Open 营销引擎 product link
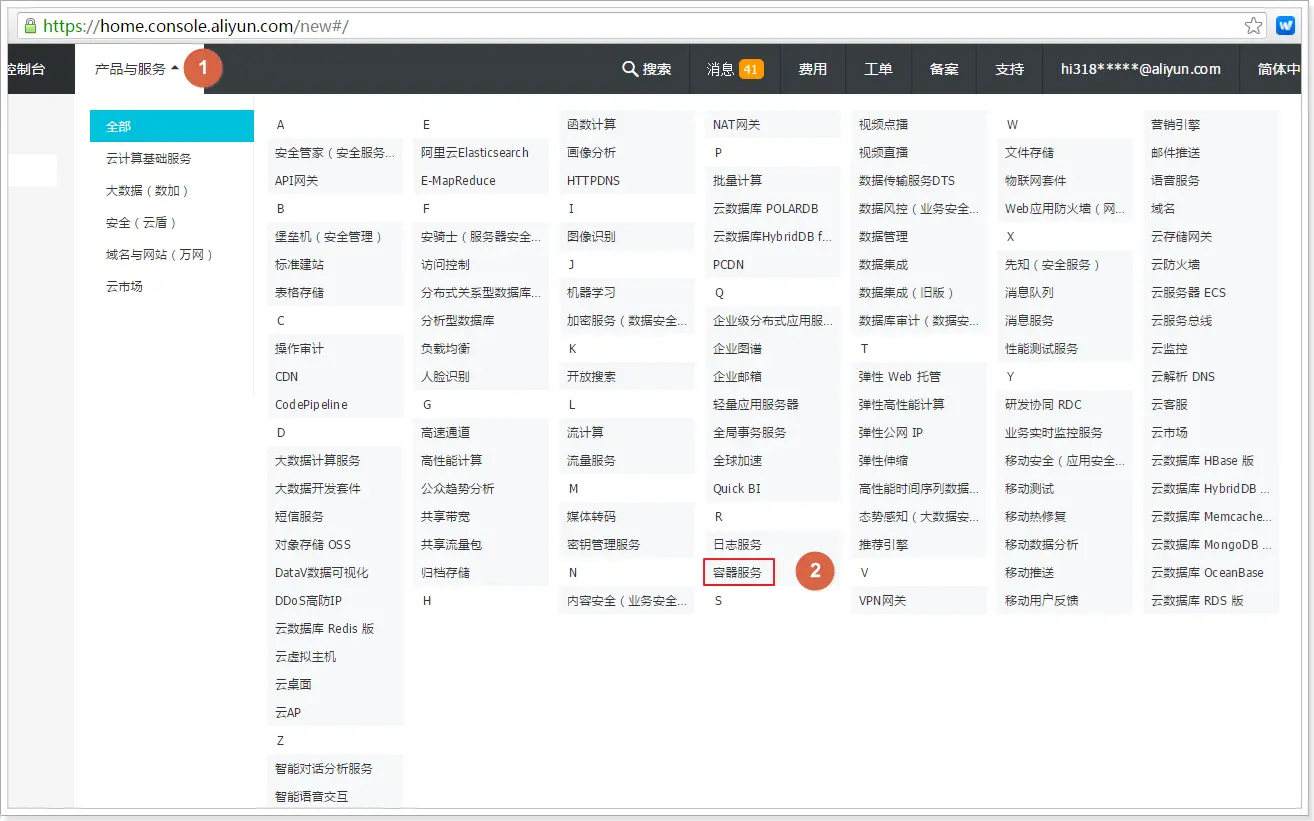 (x=1175, y=125)
